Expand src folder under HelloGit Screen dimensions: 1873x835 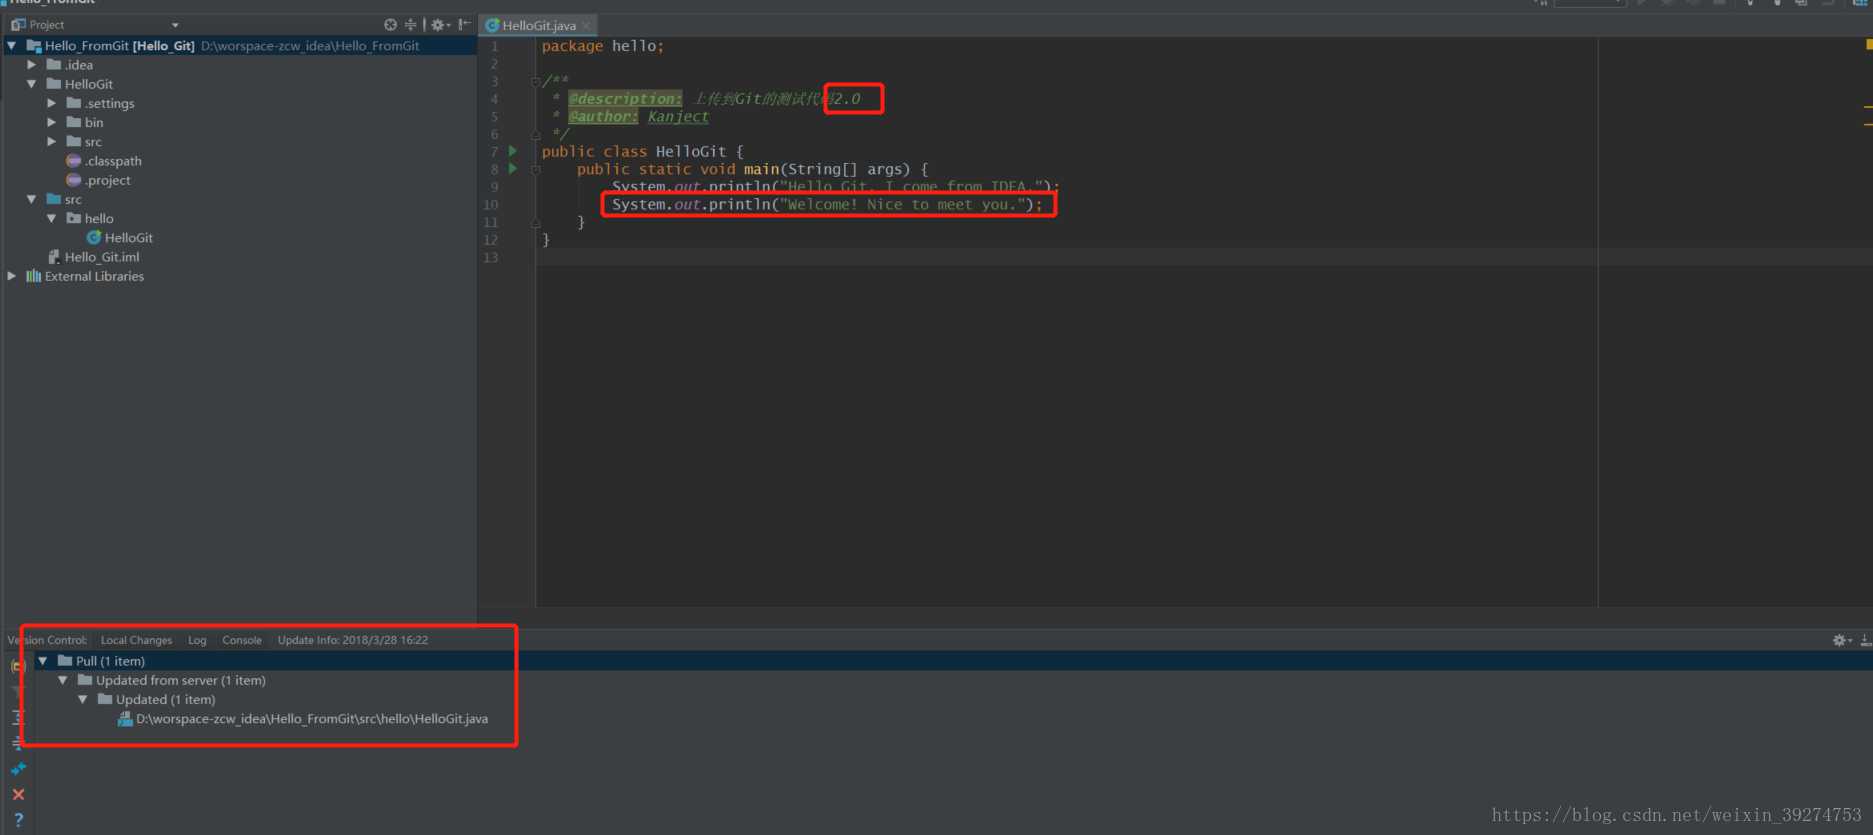(52, 141)
